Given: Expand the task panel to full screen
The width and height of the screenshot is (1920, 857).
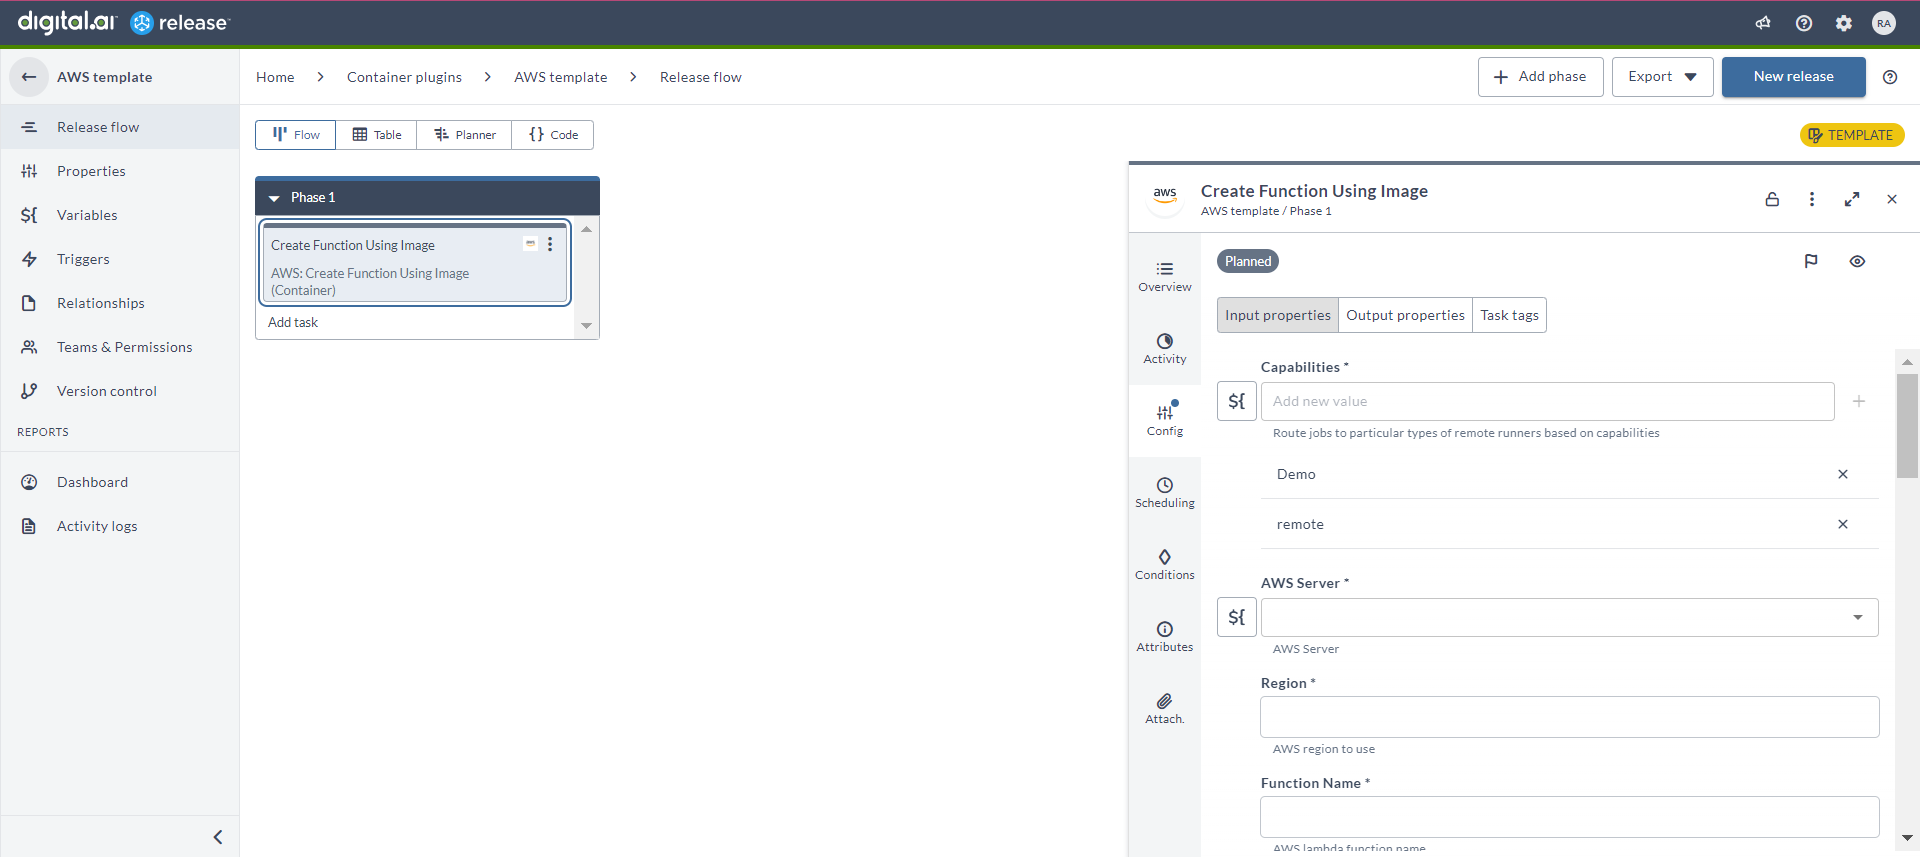Looking at the screenshot, I should pyautogui.click(x=1852, y=199).
